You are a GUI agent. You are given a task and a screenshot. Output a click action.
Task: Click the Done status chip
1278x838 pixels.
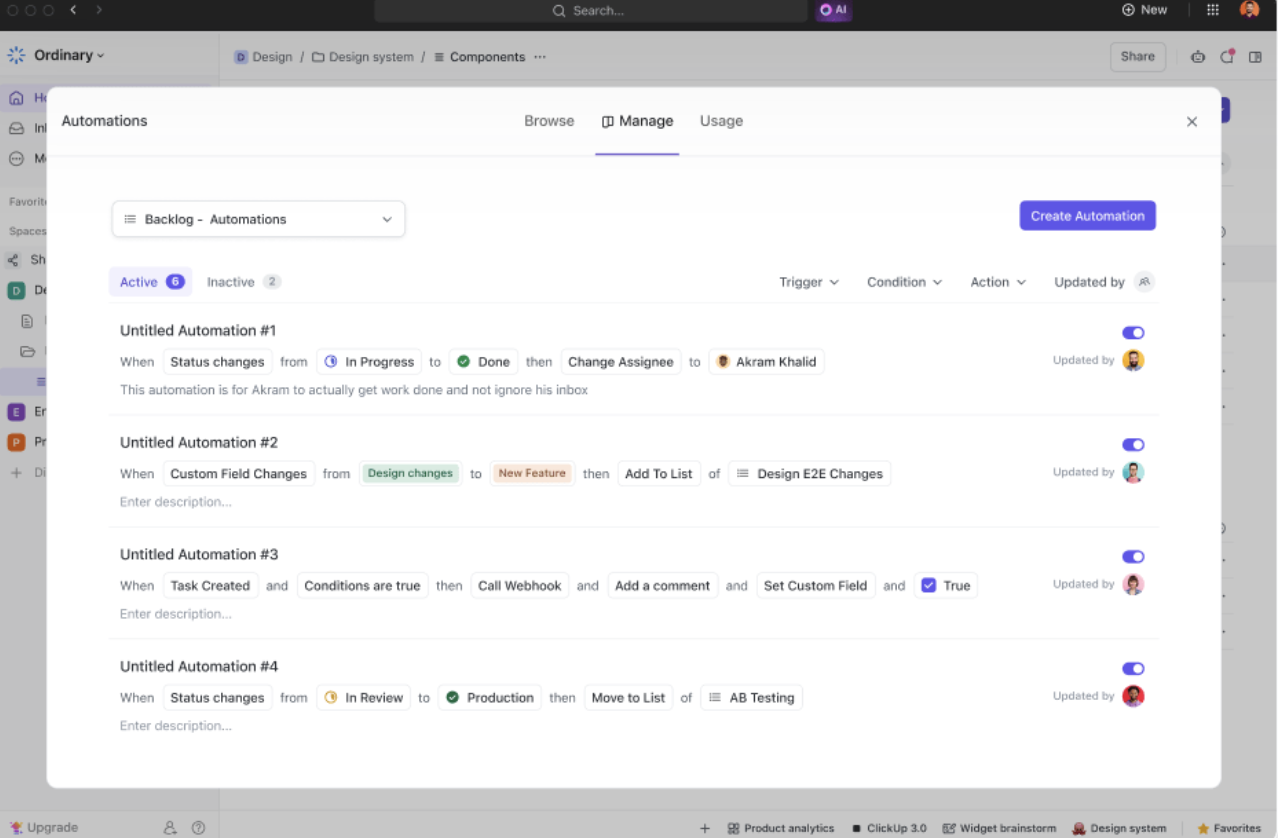[483, 362]
